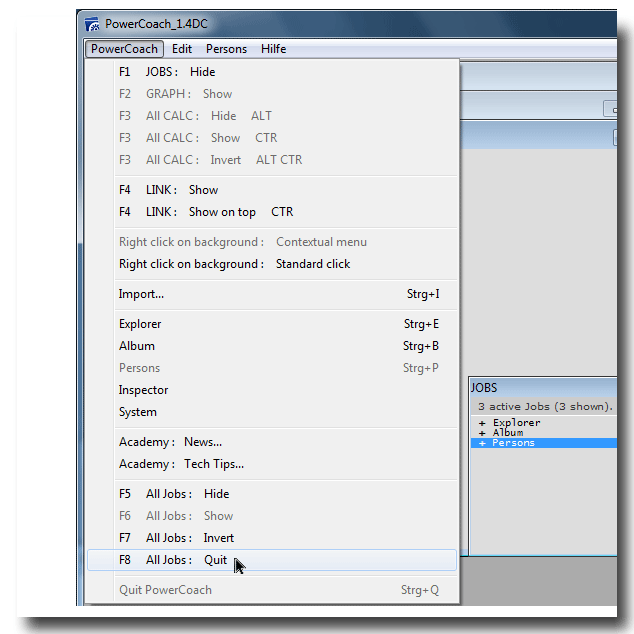Screen dimensions: 634x634
Task: Select F3 All CALC: Invert ALT CTR
Action: [272, 160]
